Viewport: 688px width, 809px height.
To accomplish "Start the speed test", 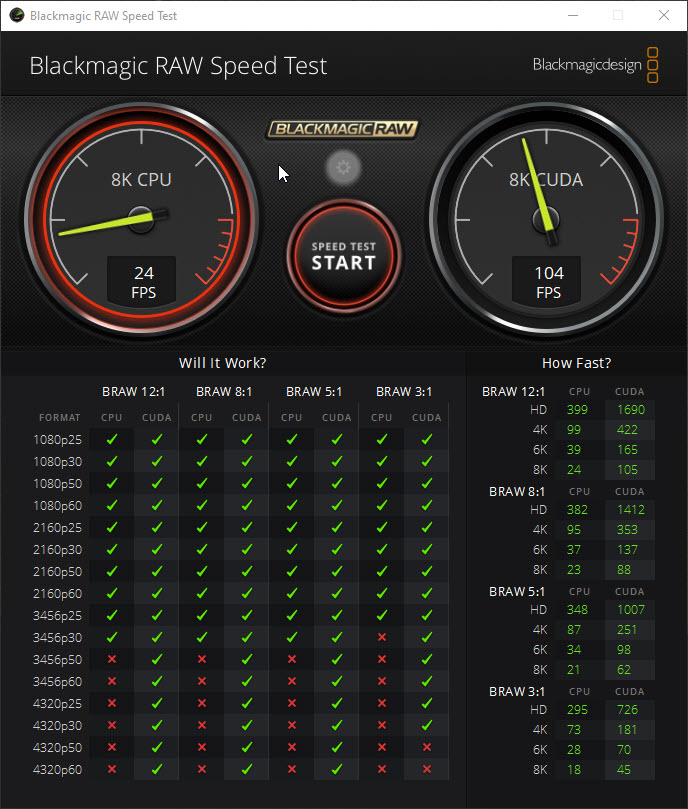I will [x=344, y=256].
